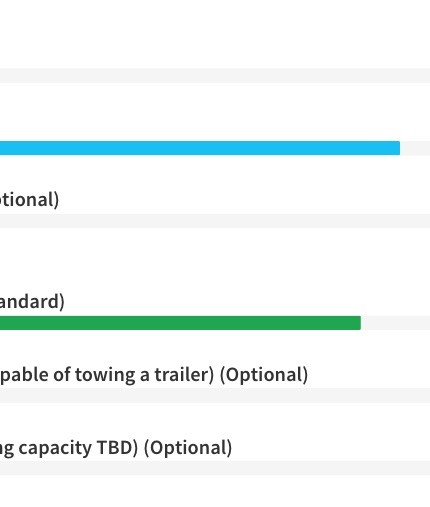Click the empty bar below the capacity TBD option

tap(215, 468)
